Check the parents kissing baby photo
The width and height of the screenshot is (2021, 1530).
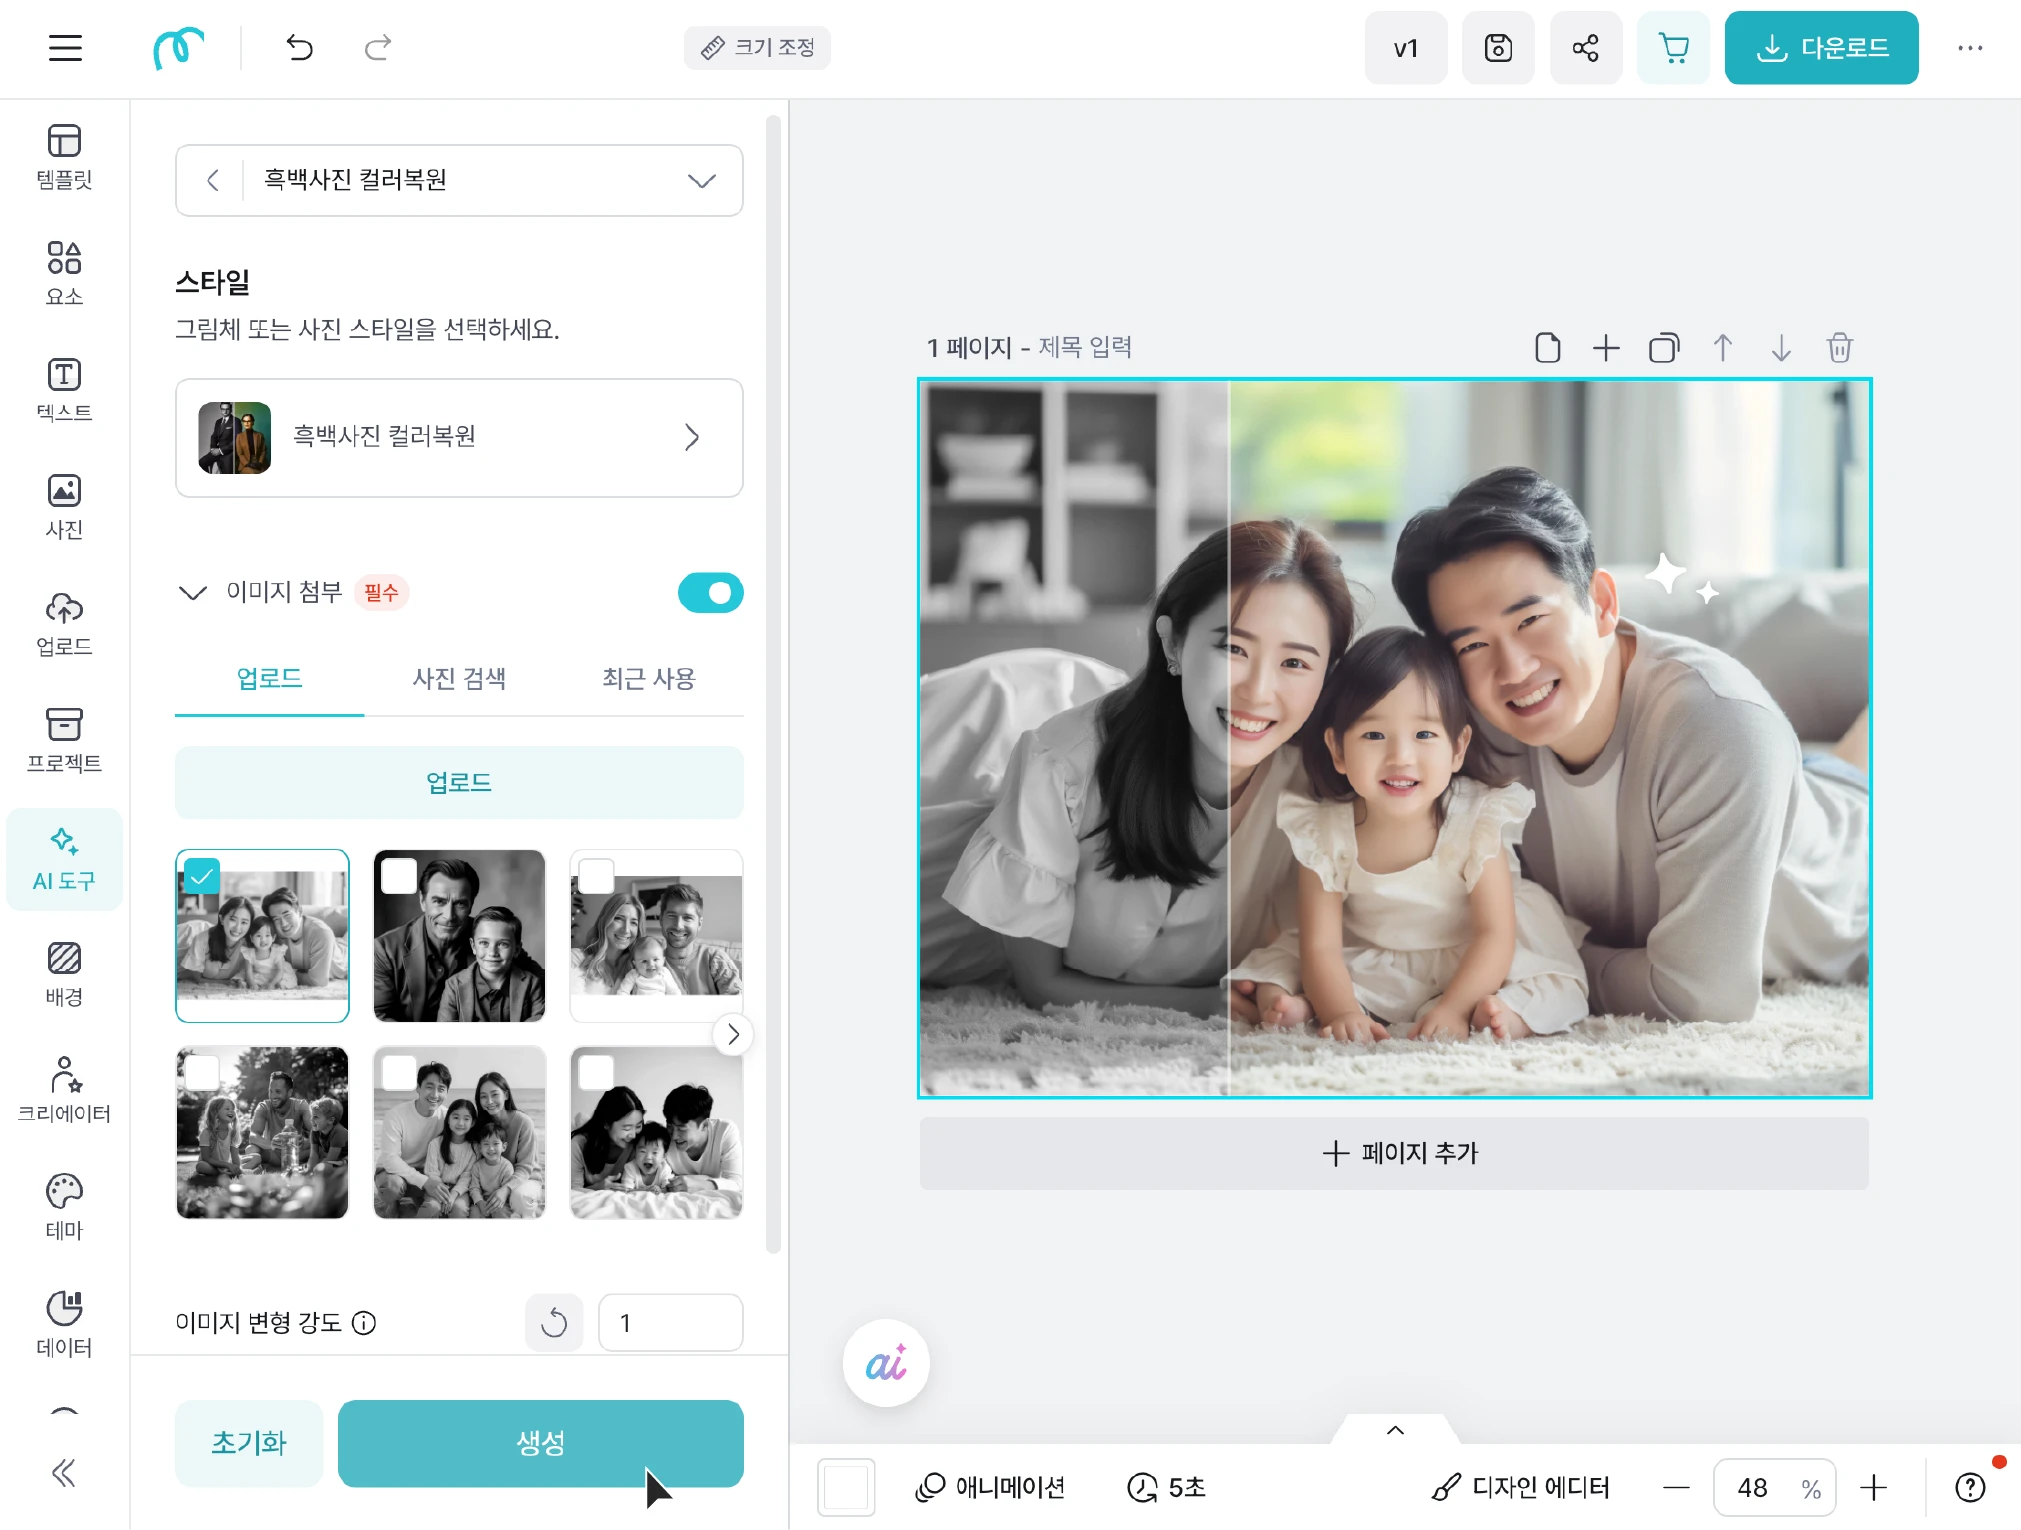click(596, 1073)
